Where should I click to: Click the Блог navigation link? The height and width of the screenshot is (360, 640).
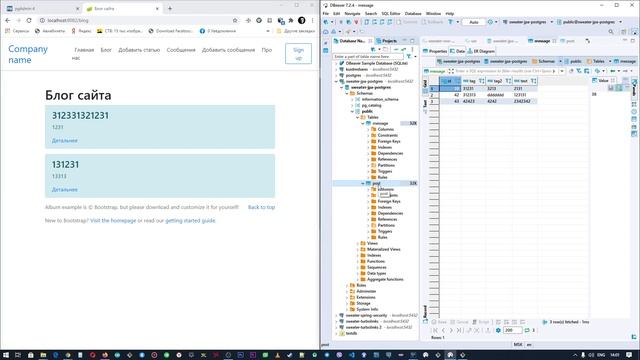point(106,50)
